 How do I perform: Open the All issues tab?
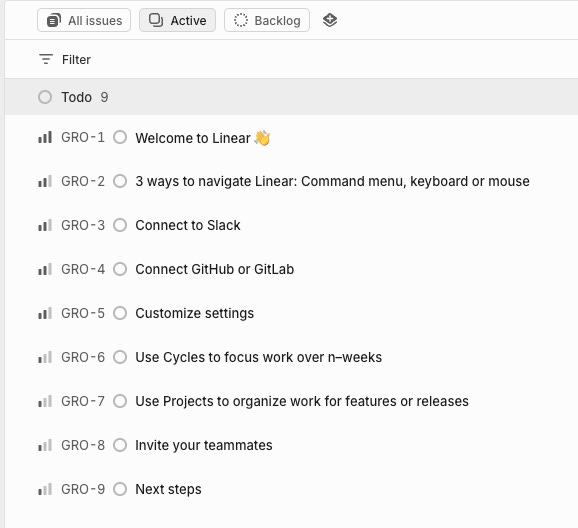pos(84,20)
